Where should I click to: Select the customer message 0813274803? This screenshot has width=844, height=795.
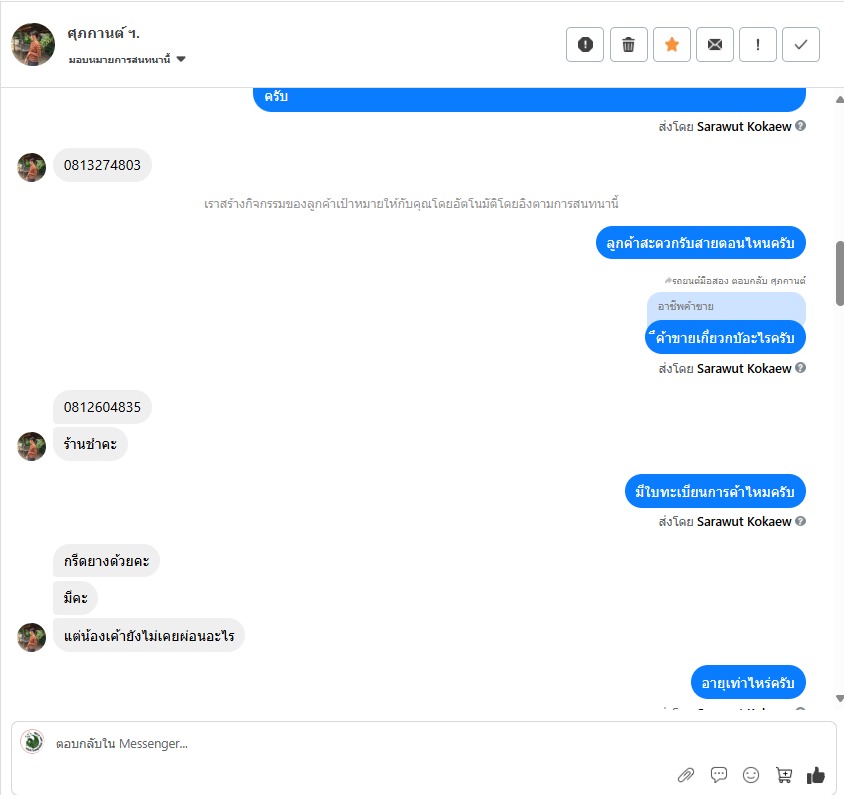102,165
